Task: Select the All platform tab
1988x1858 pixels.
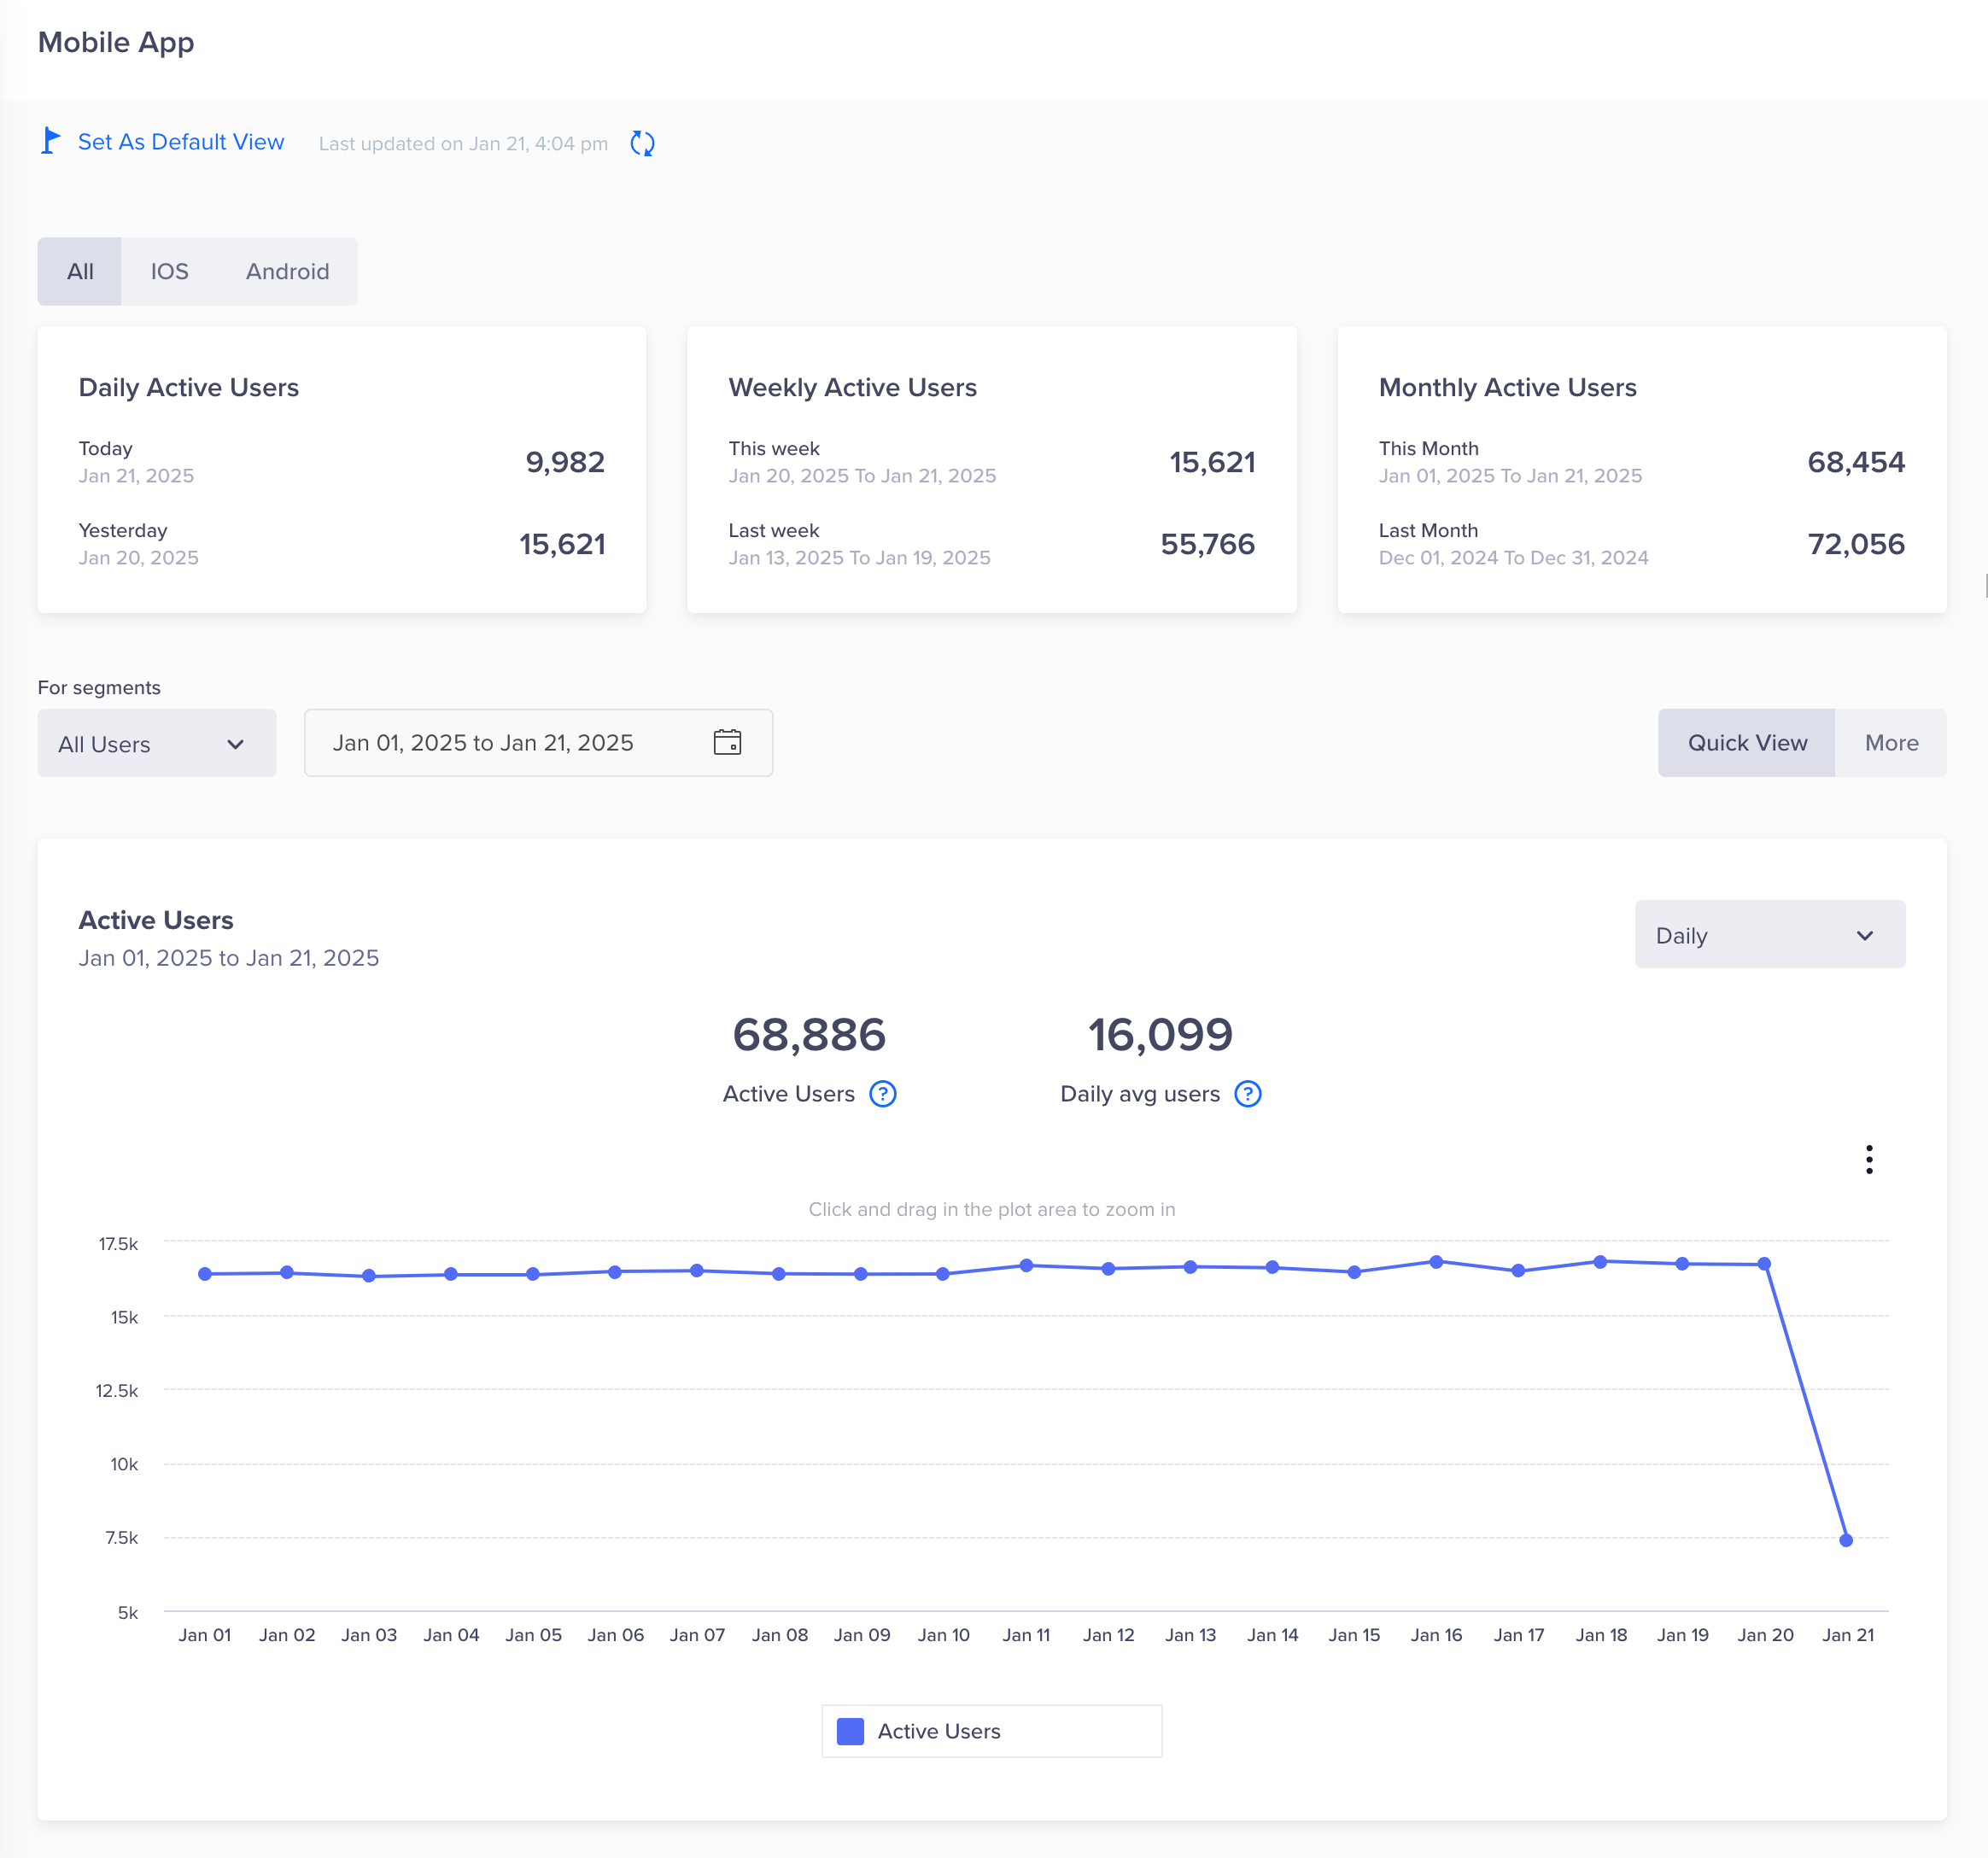Action: [x=80, y=271]
